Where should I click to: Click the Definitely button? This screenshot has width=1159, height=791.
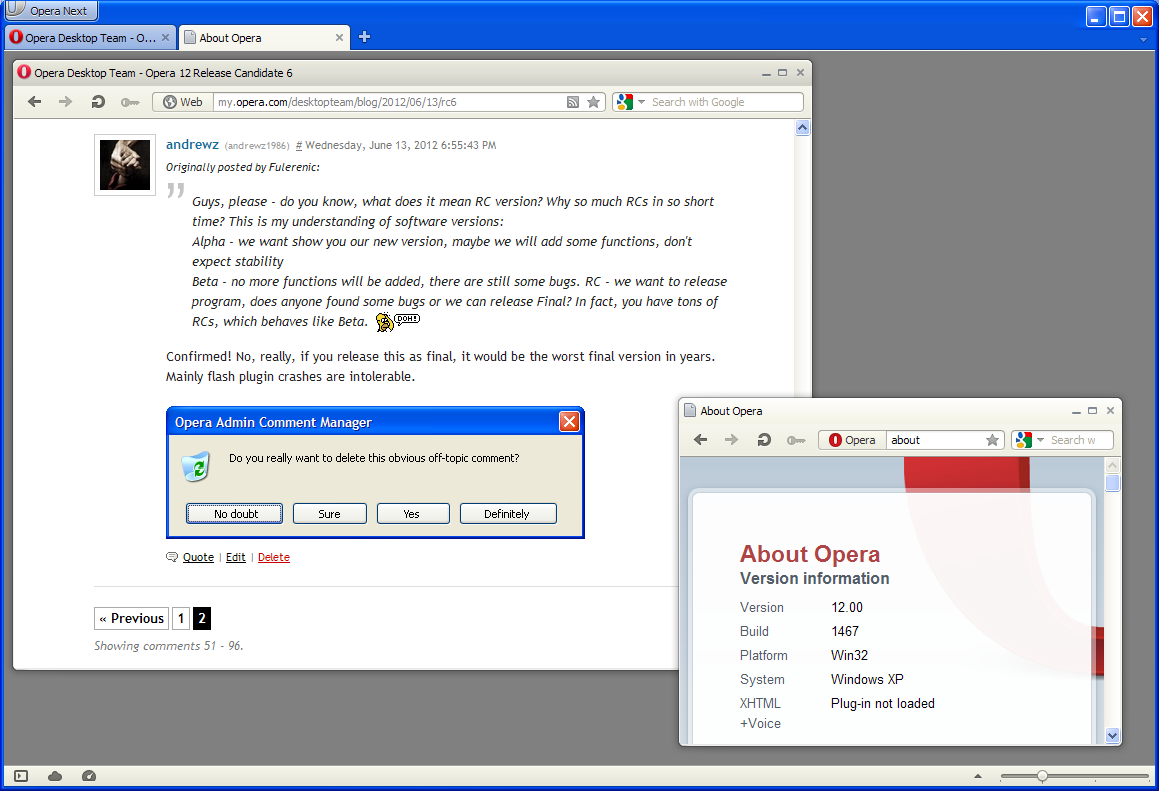click(x=508, y=514)
